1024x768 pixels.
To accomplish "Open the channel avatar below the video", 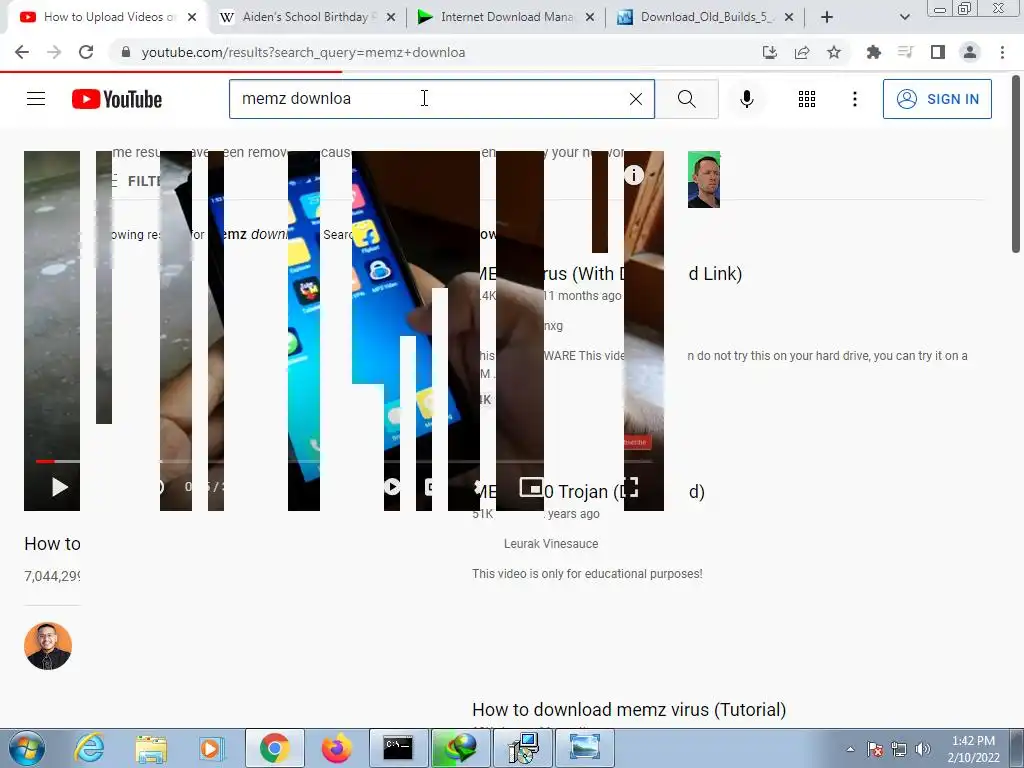I will click(x=48, y=646).
